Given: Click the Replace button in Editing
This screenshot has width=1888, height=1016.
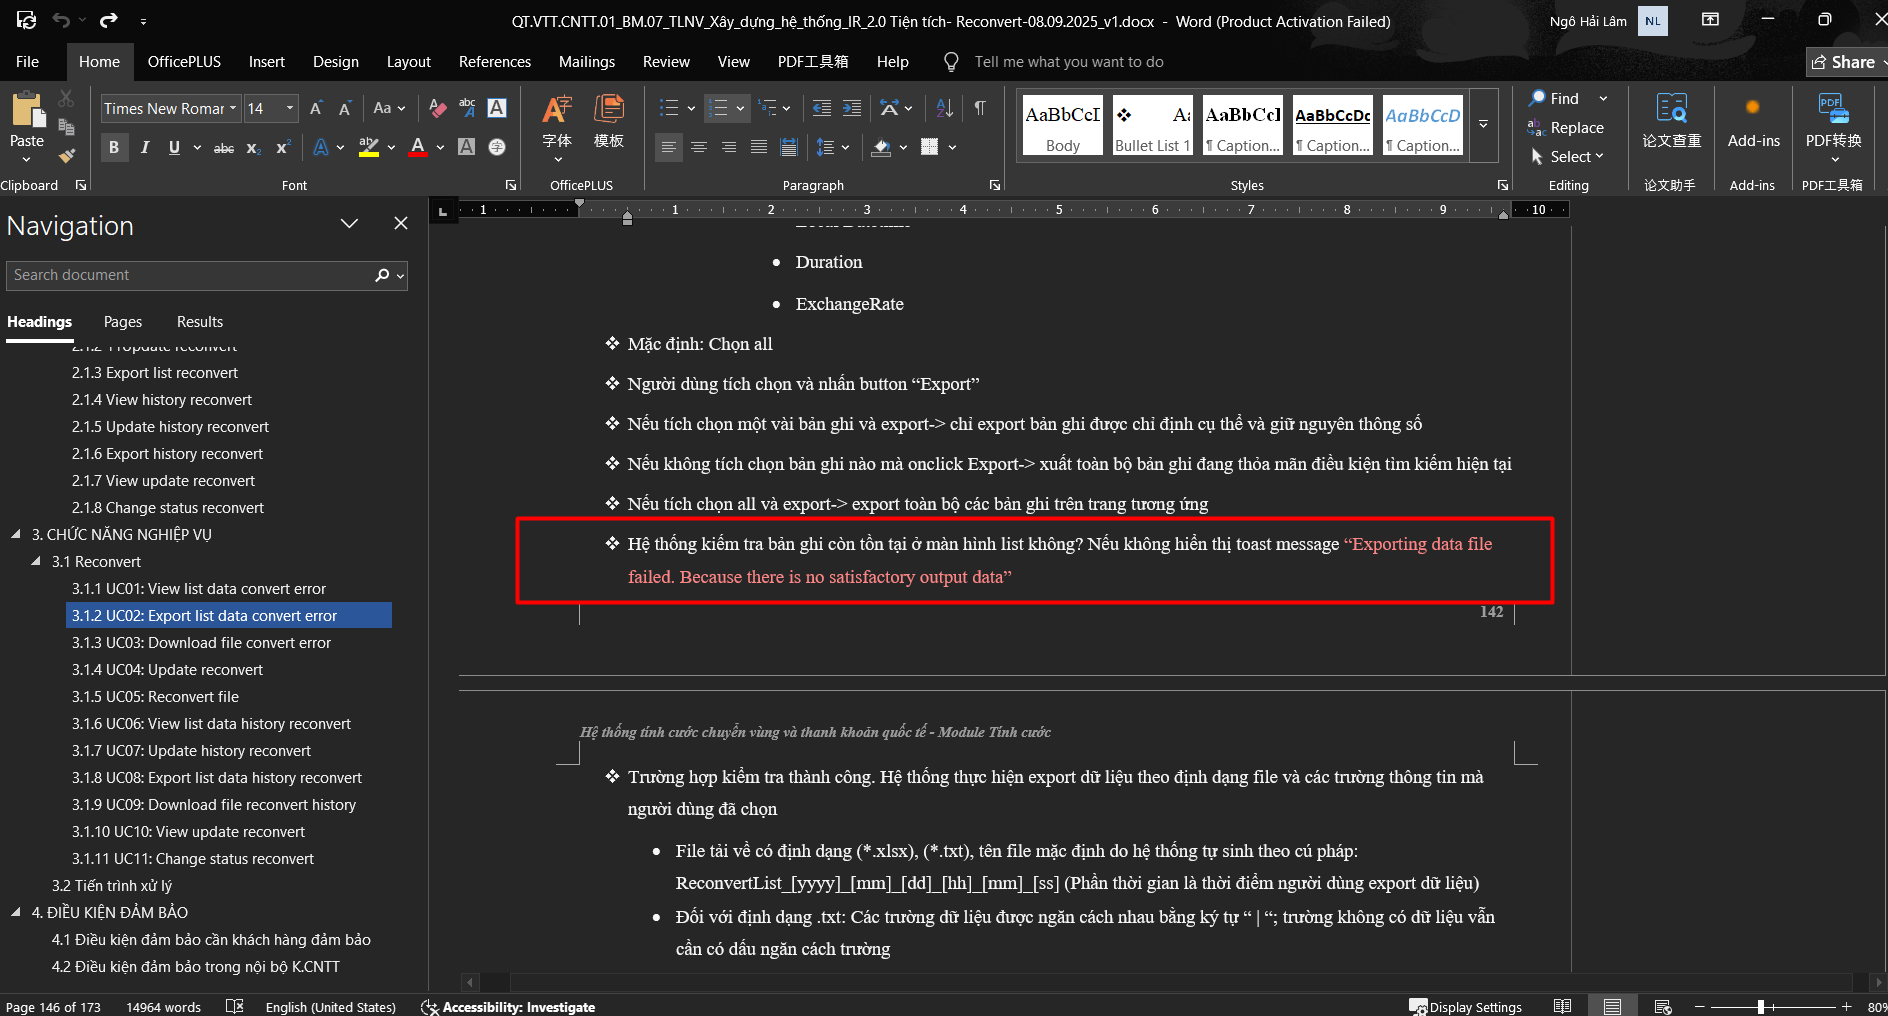Looking at the screenshot, I should click(1576, 128).
